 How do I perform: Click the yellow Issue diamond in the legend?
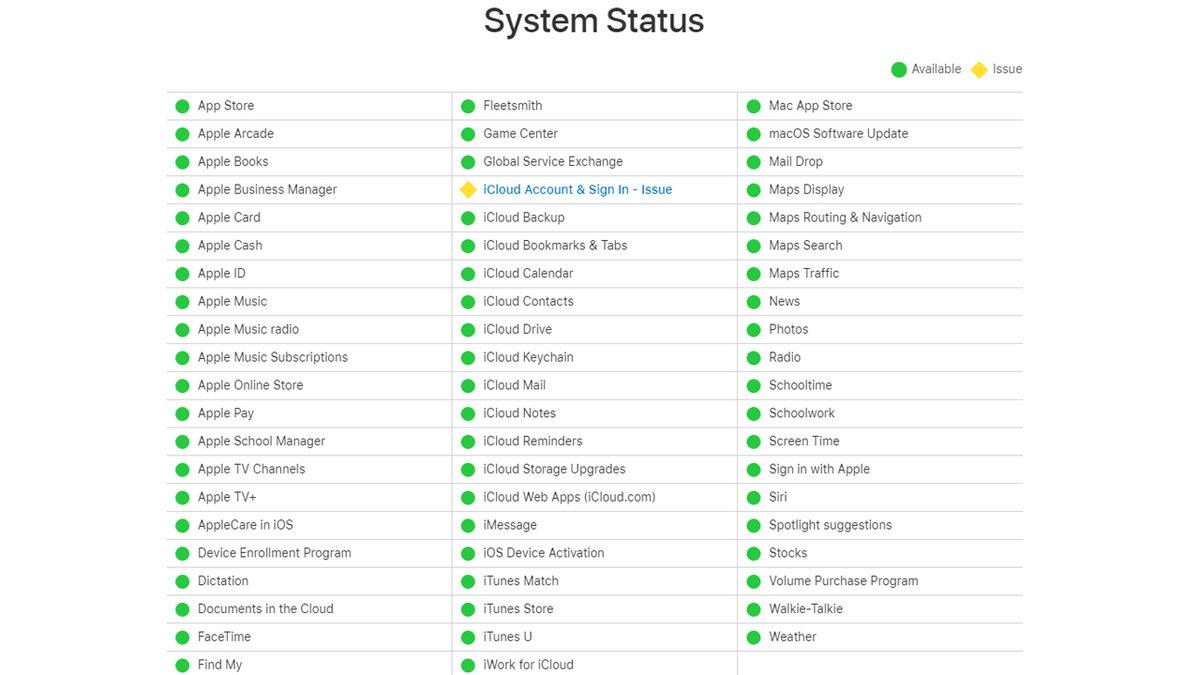tap(979, 69)
